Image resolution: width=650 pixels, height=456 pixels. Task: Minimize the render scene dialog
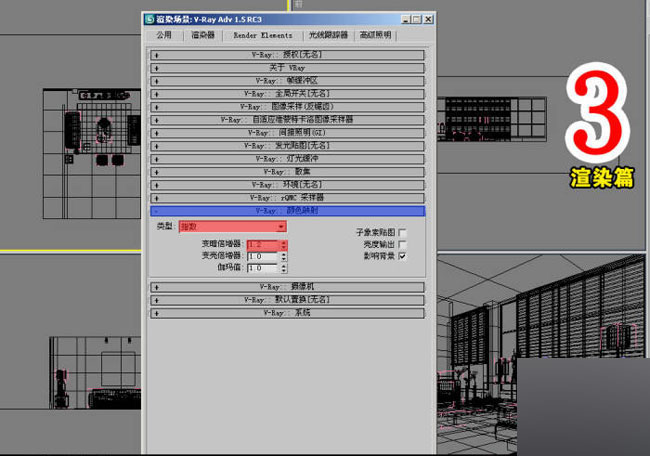(406, 19)
